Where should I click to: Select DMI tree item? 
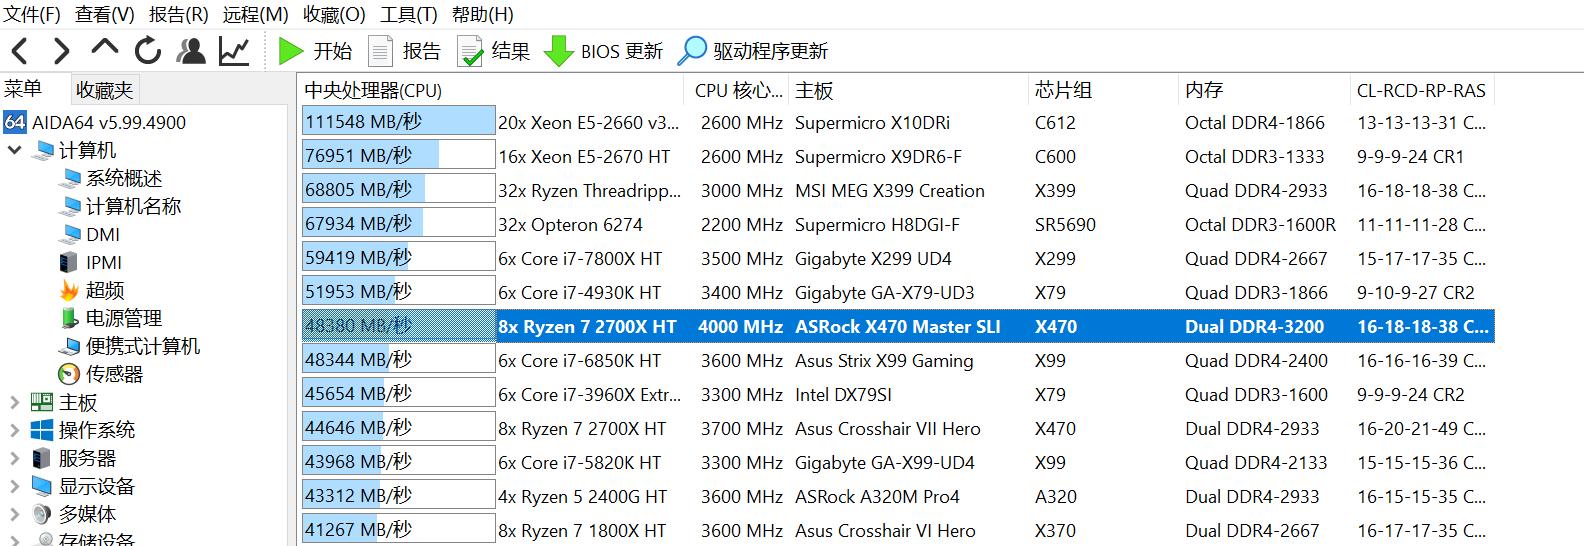(103, 234)
